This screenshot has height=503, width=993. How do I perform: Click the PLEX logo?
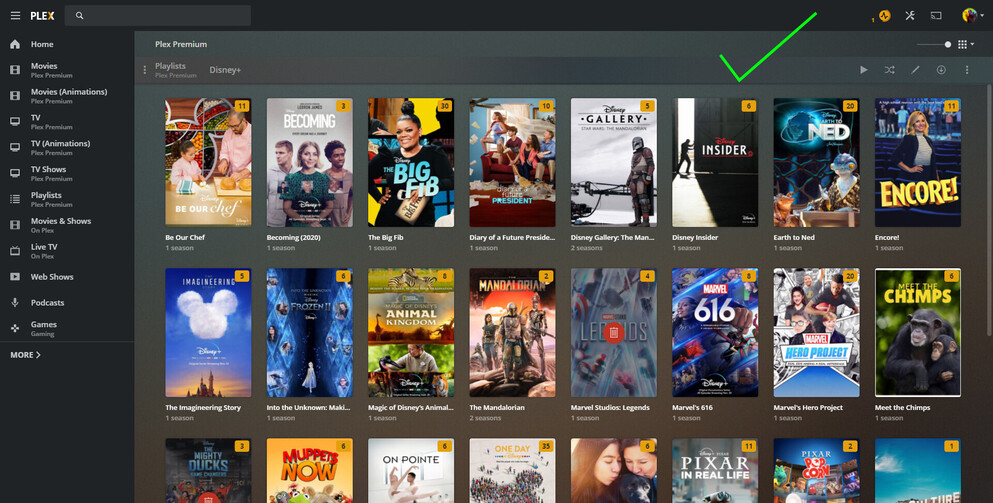(x=42, y=16)
